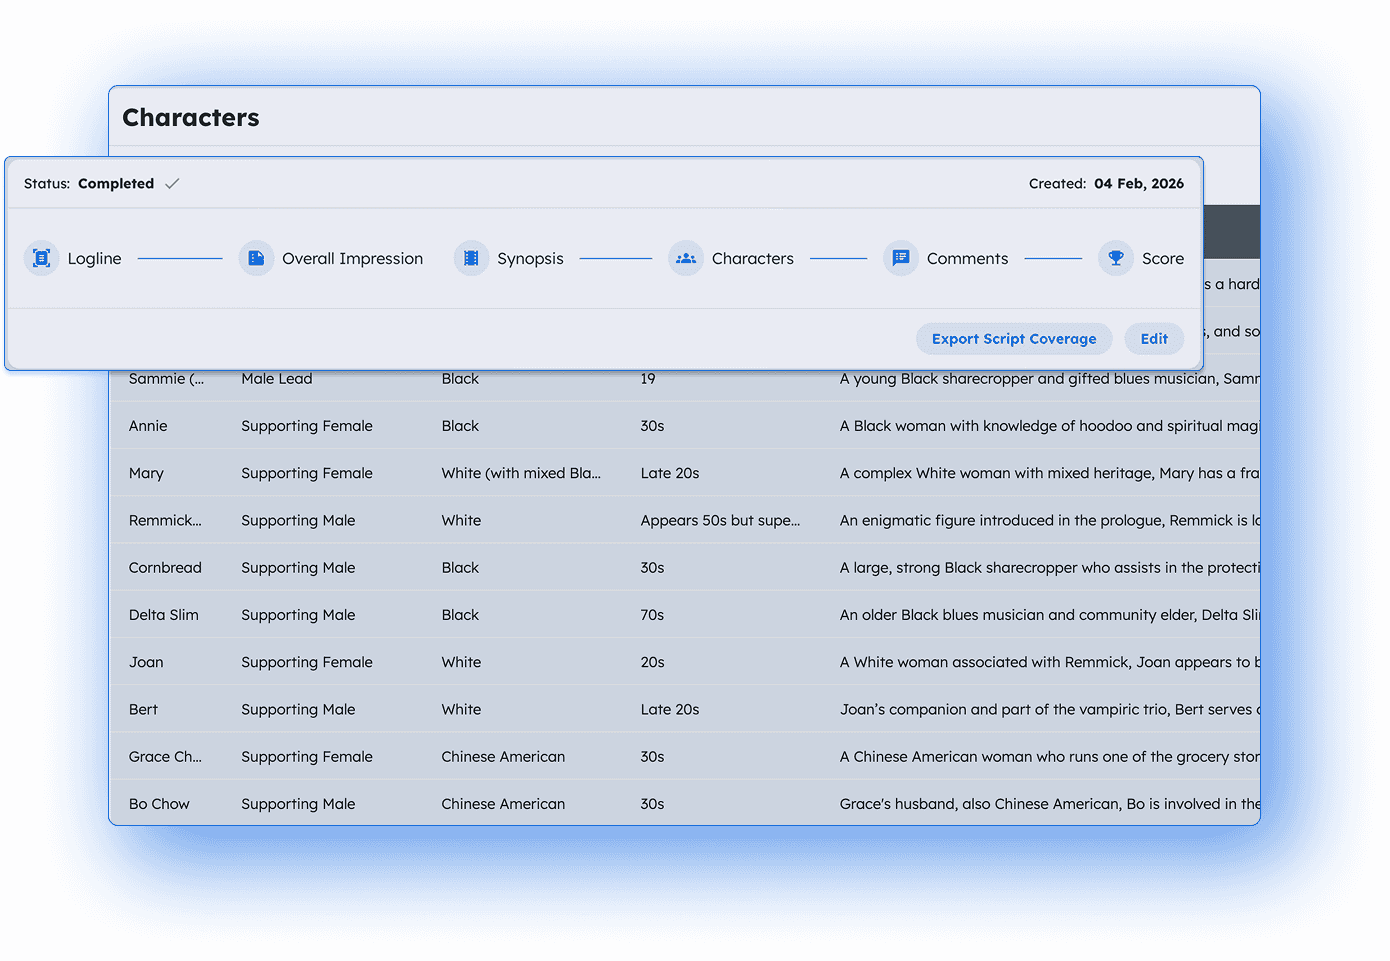Click the Logline step icon

(41, 258)
